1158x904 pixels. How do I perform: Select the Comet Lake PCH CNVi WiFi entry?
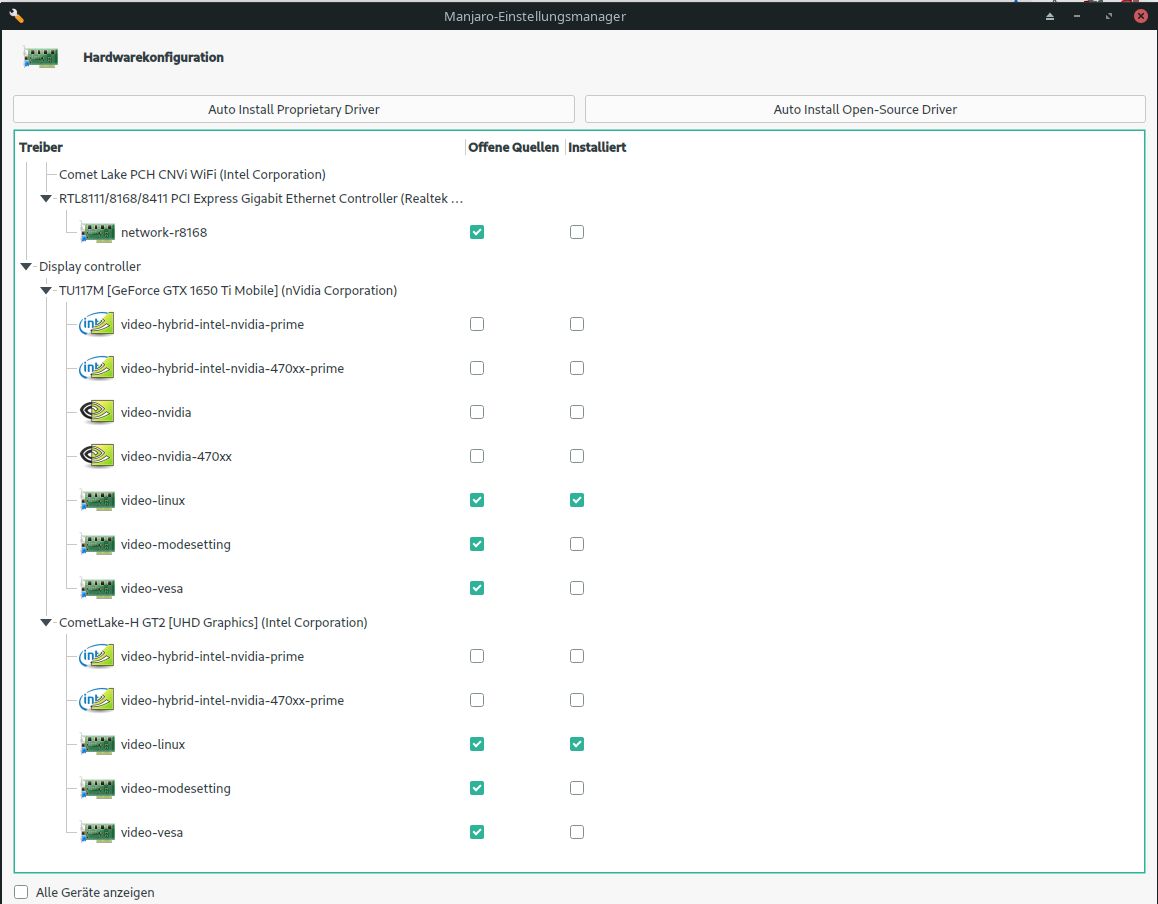point(192,174)
